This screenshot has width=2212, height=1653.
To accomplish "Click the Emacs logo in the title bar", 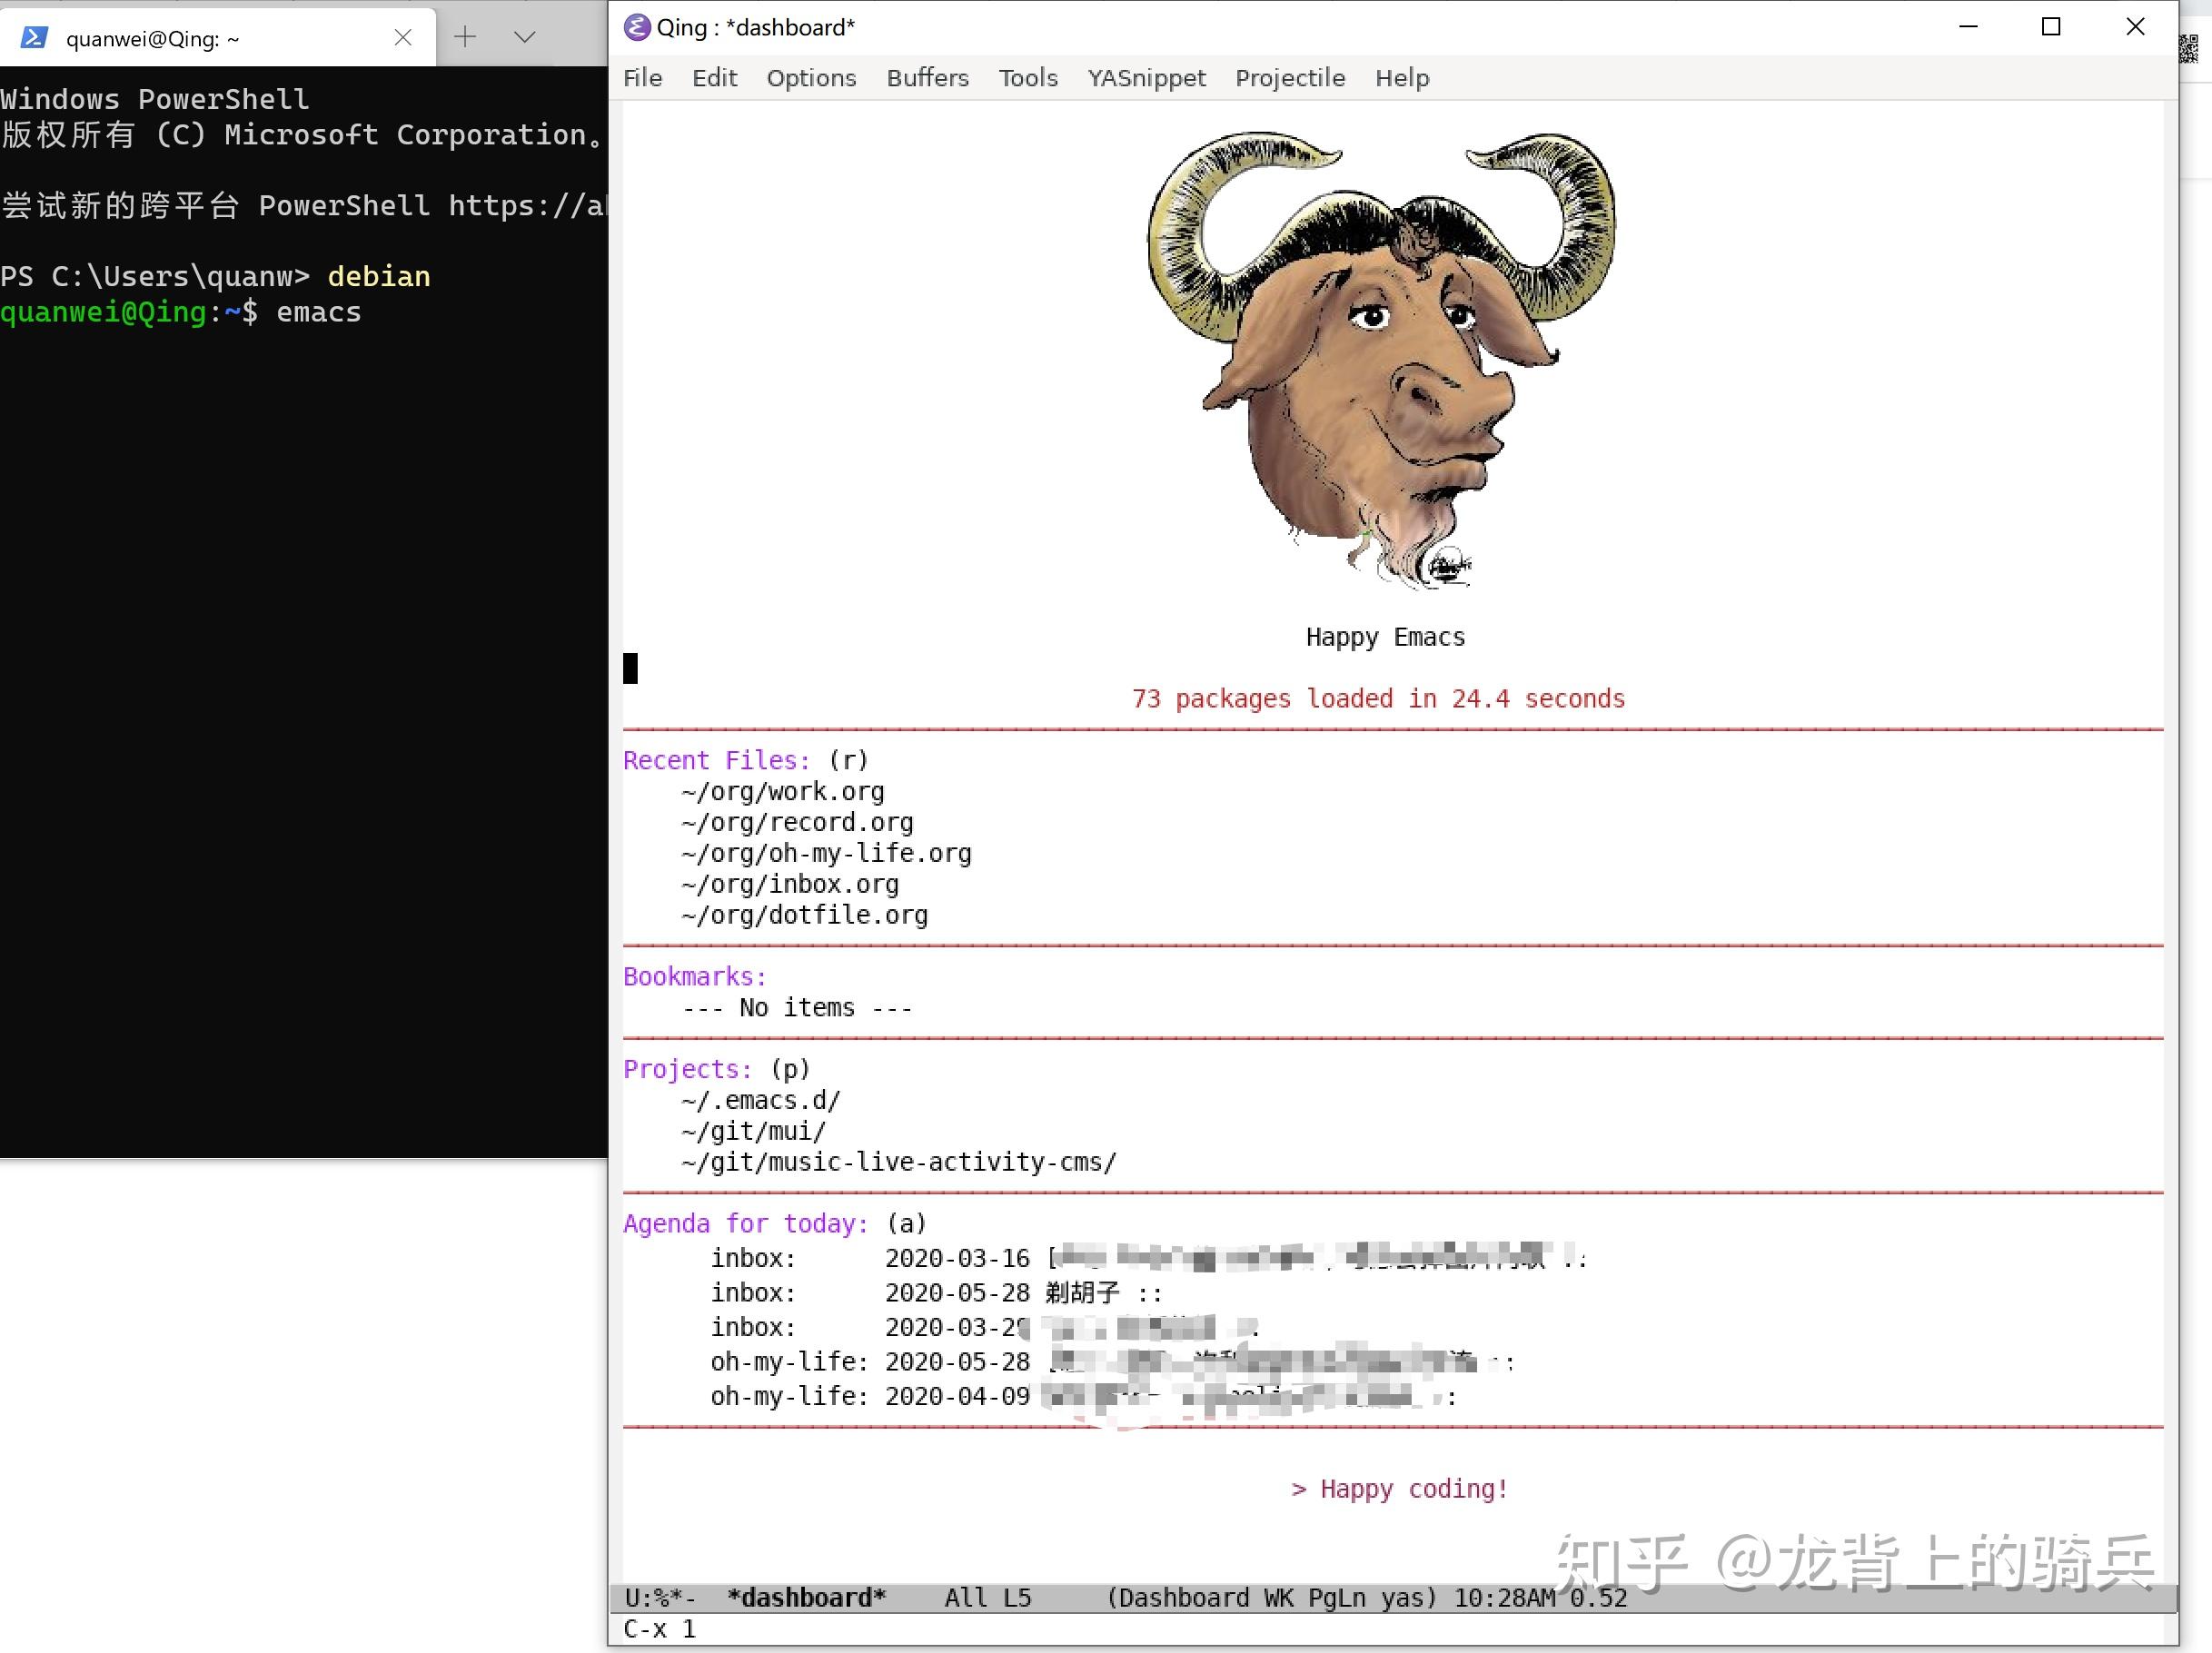I will [637, 27].
